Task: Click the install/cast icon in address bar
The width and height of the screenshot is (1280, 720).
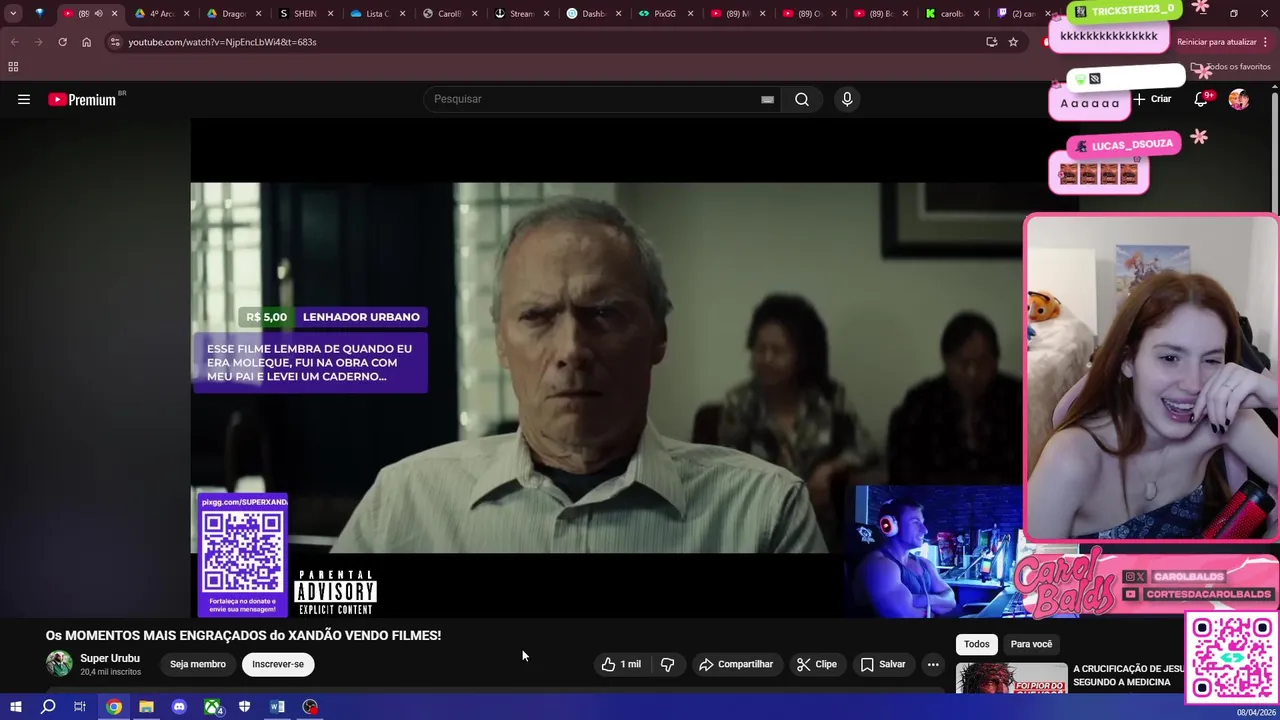Action: [991, 42]
